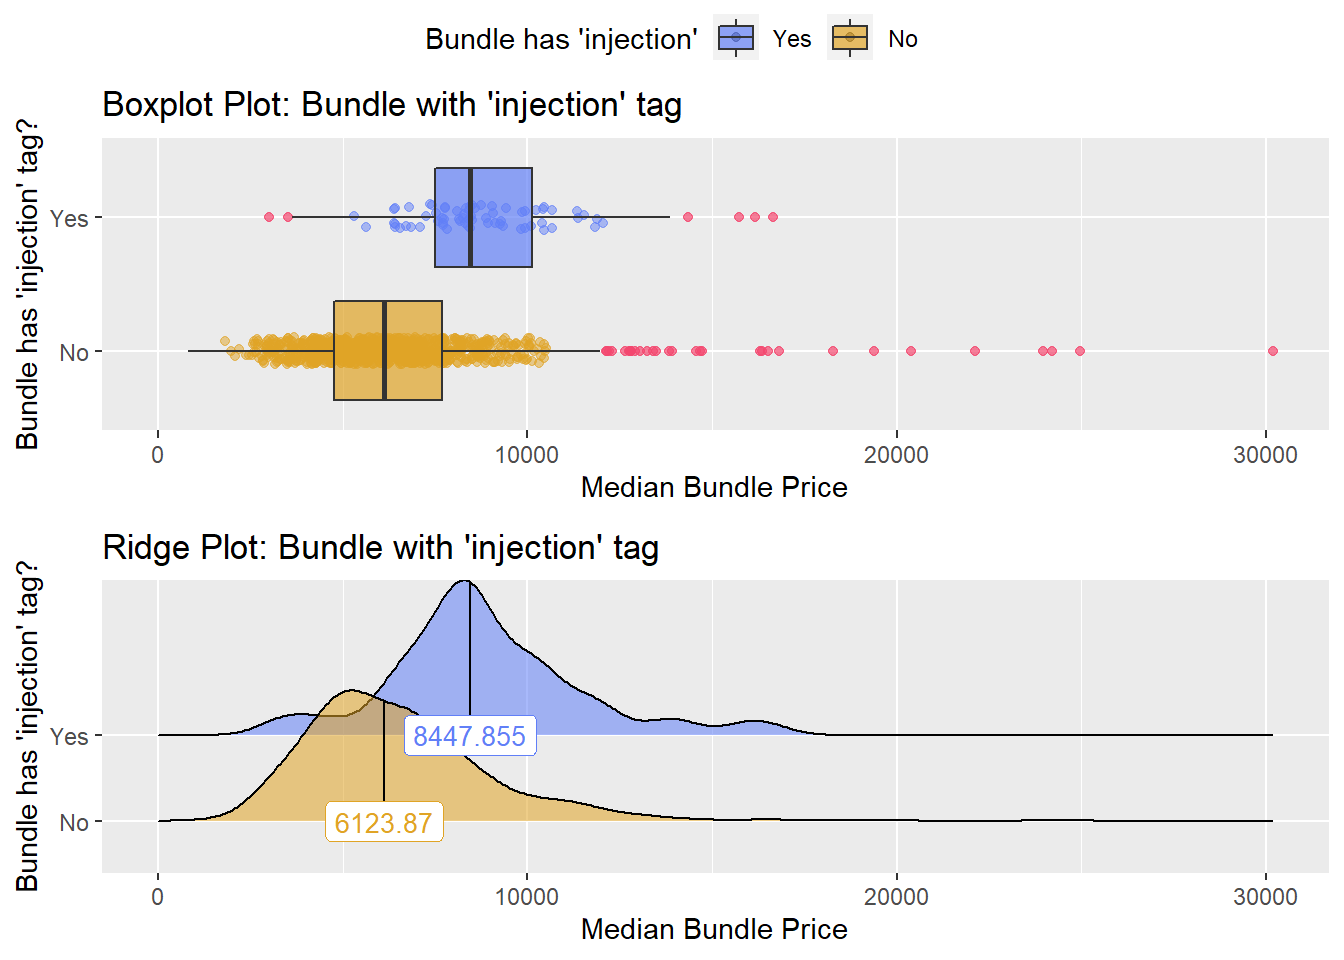Click the red outlier point near 30000

click(1273, 351)
